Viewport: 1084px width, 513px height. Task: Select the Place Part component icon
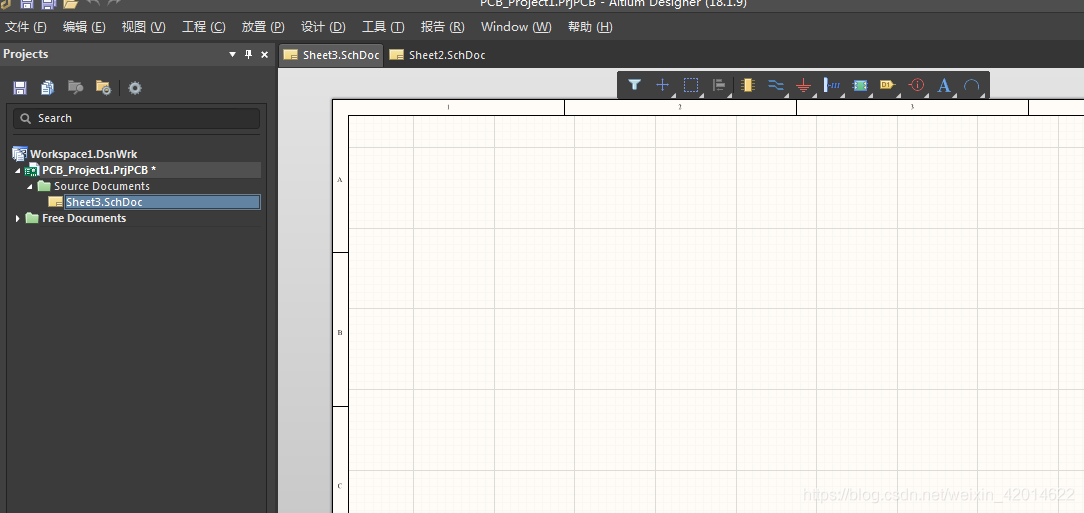[747, 86]
